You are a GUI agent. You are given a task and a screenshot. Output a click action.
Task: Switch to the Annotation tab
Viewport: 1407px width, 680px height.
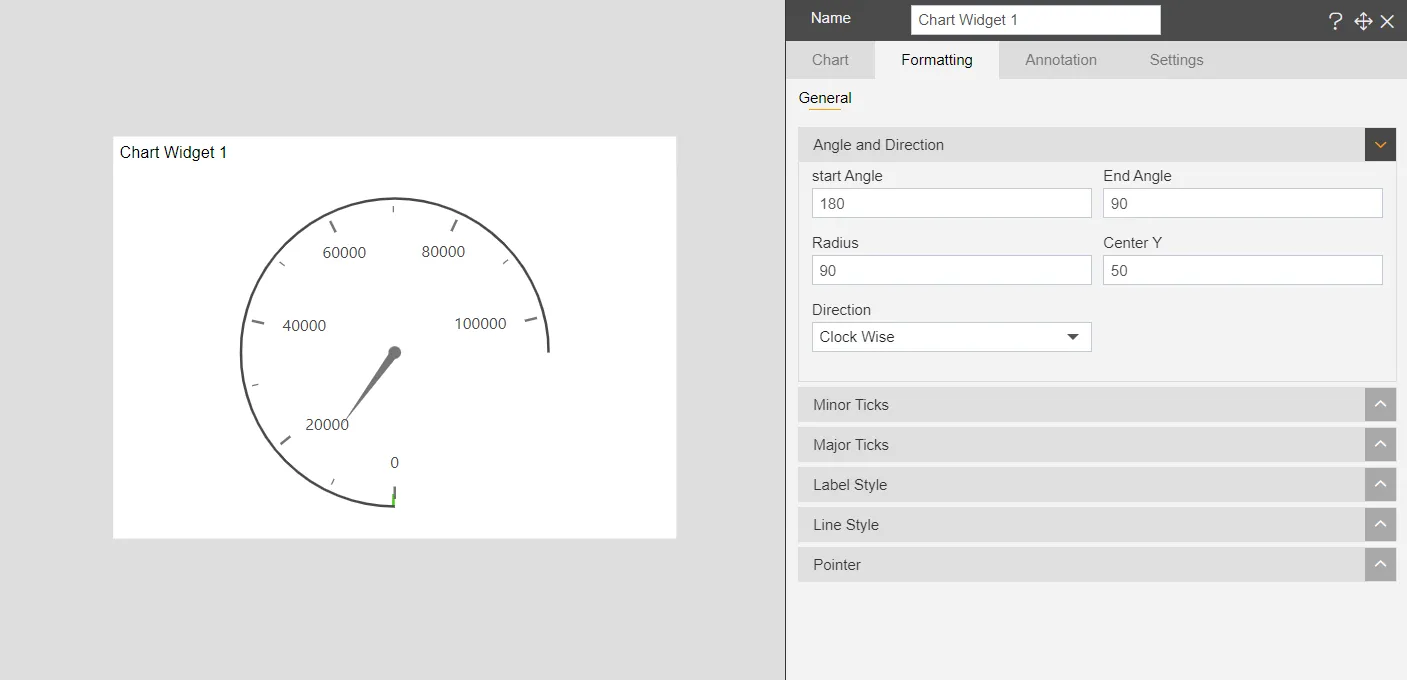[x=1060, y=60]
